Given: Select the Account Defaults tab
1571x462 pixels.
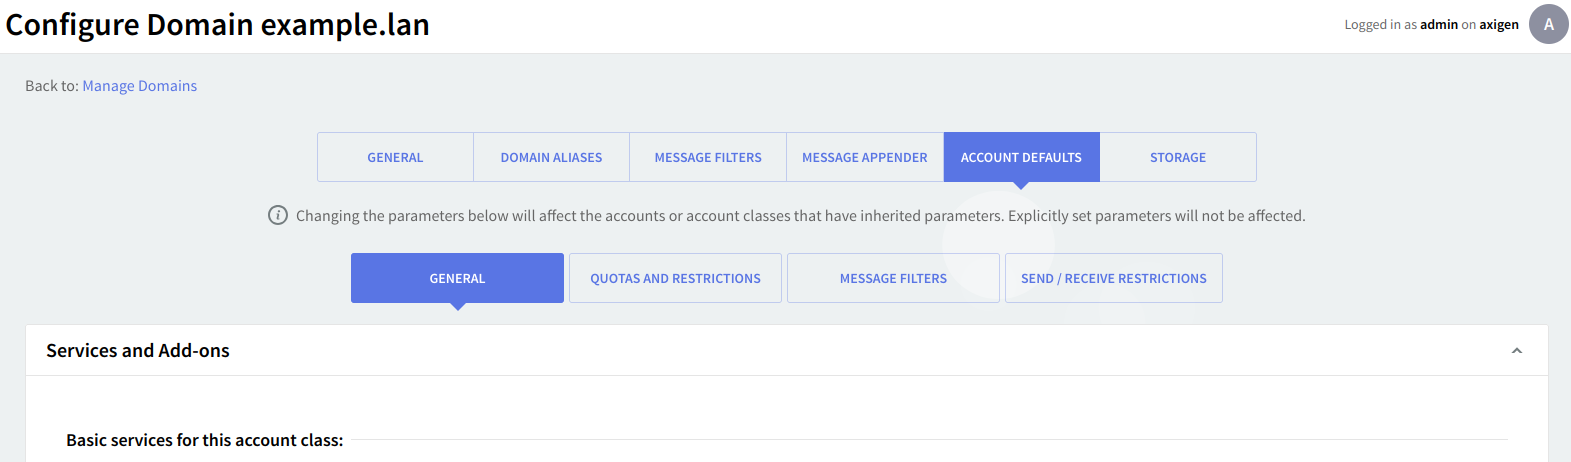Looking at the screenshot, I should (1021, 157).
